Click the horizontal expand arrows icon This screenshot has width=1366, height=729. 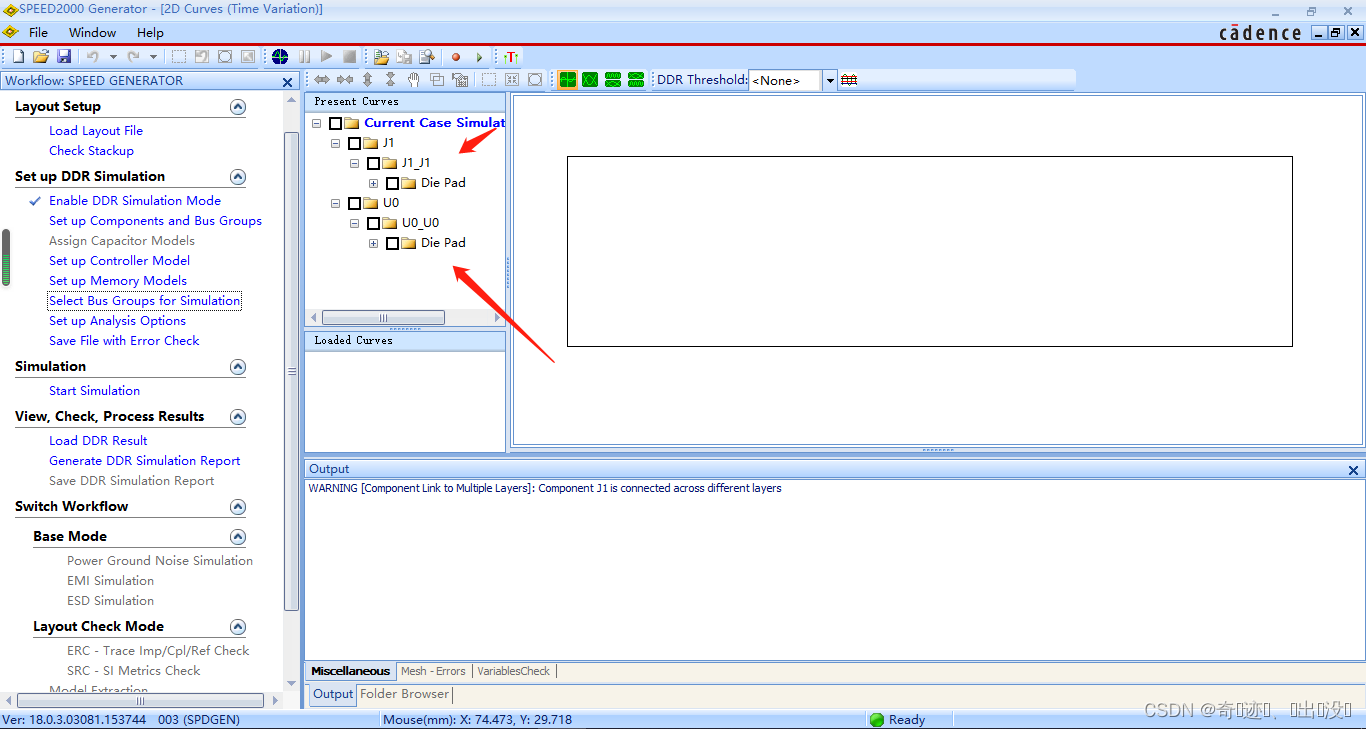point(322,80)
